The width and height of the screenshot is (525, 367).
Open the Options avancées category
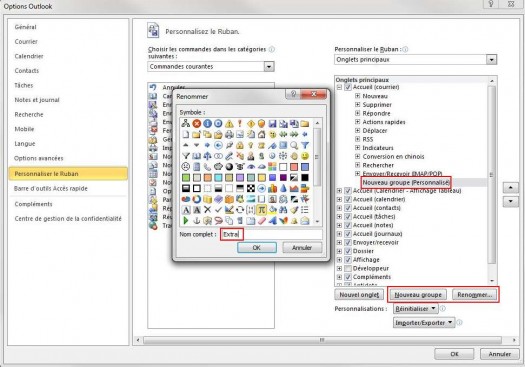pos(39,158)
